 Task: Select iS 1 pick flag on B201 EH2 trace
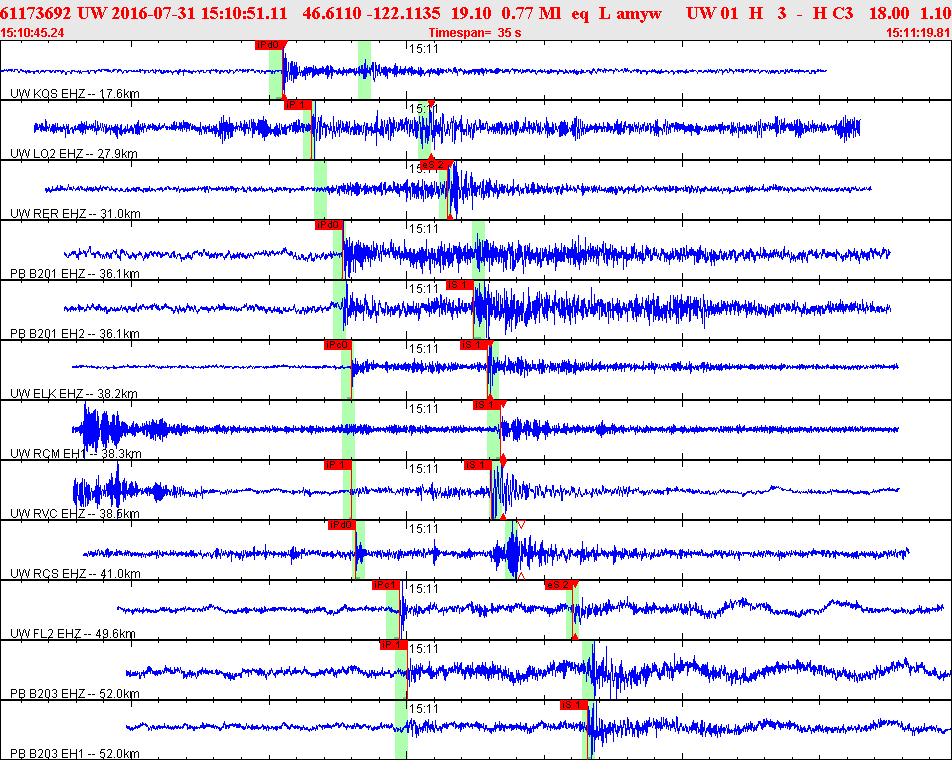coord(460,285)
